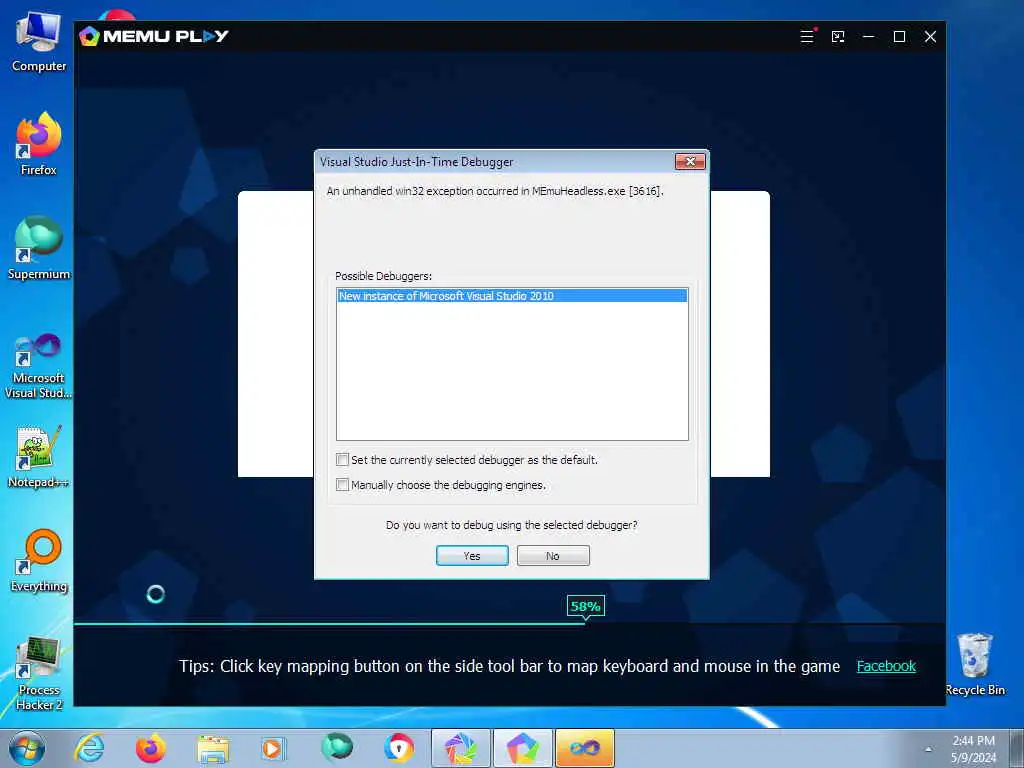The image size is (1024, 768).
Task: Click MEmu Play mini-window mode icon
Action: [x=838, y=37]
